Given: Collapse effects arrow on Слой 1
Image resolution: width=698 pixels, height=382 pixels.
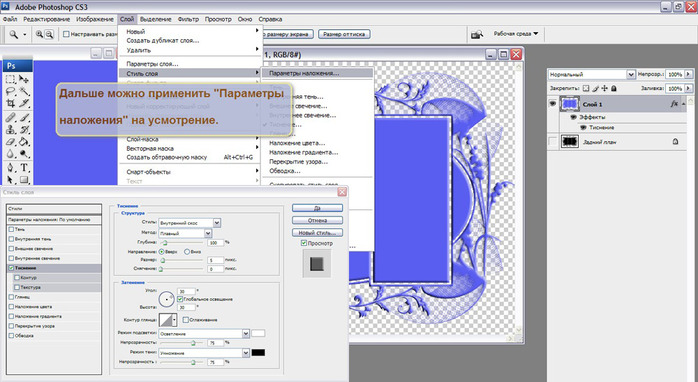Looking at the screenshot, I should coord(684,104).
